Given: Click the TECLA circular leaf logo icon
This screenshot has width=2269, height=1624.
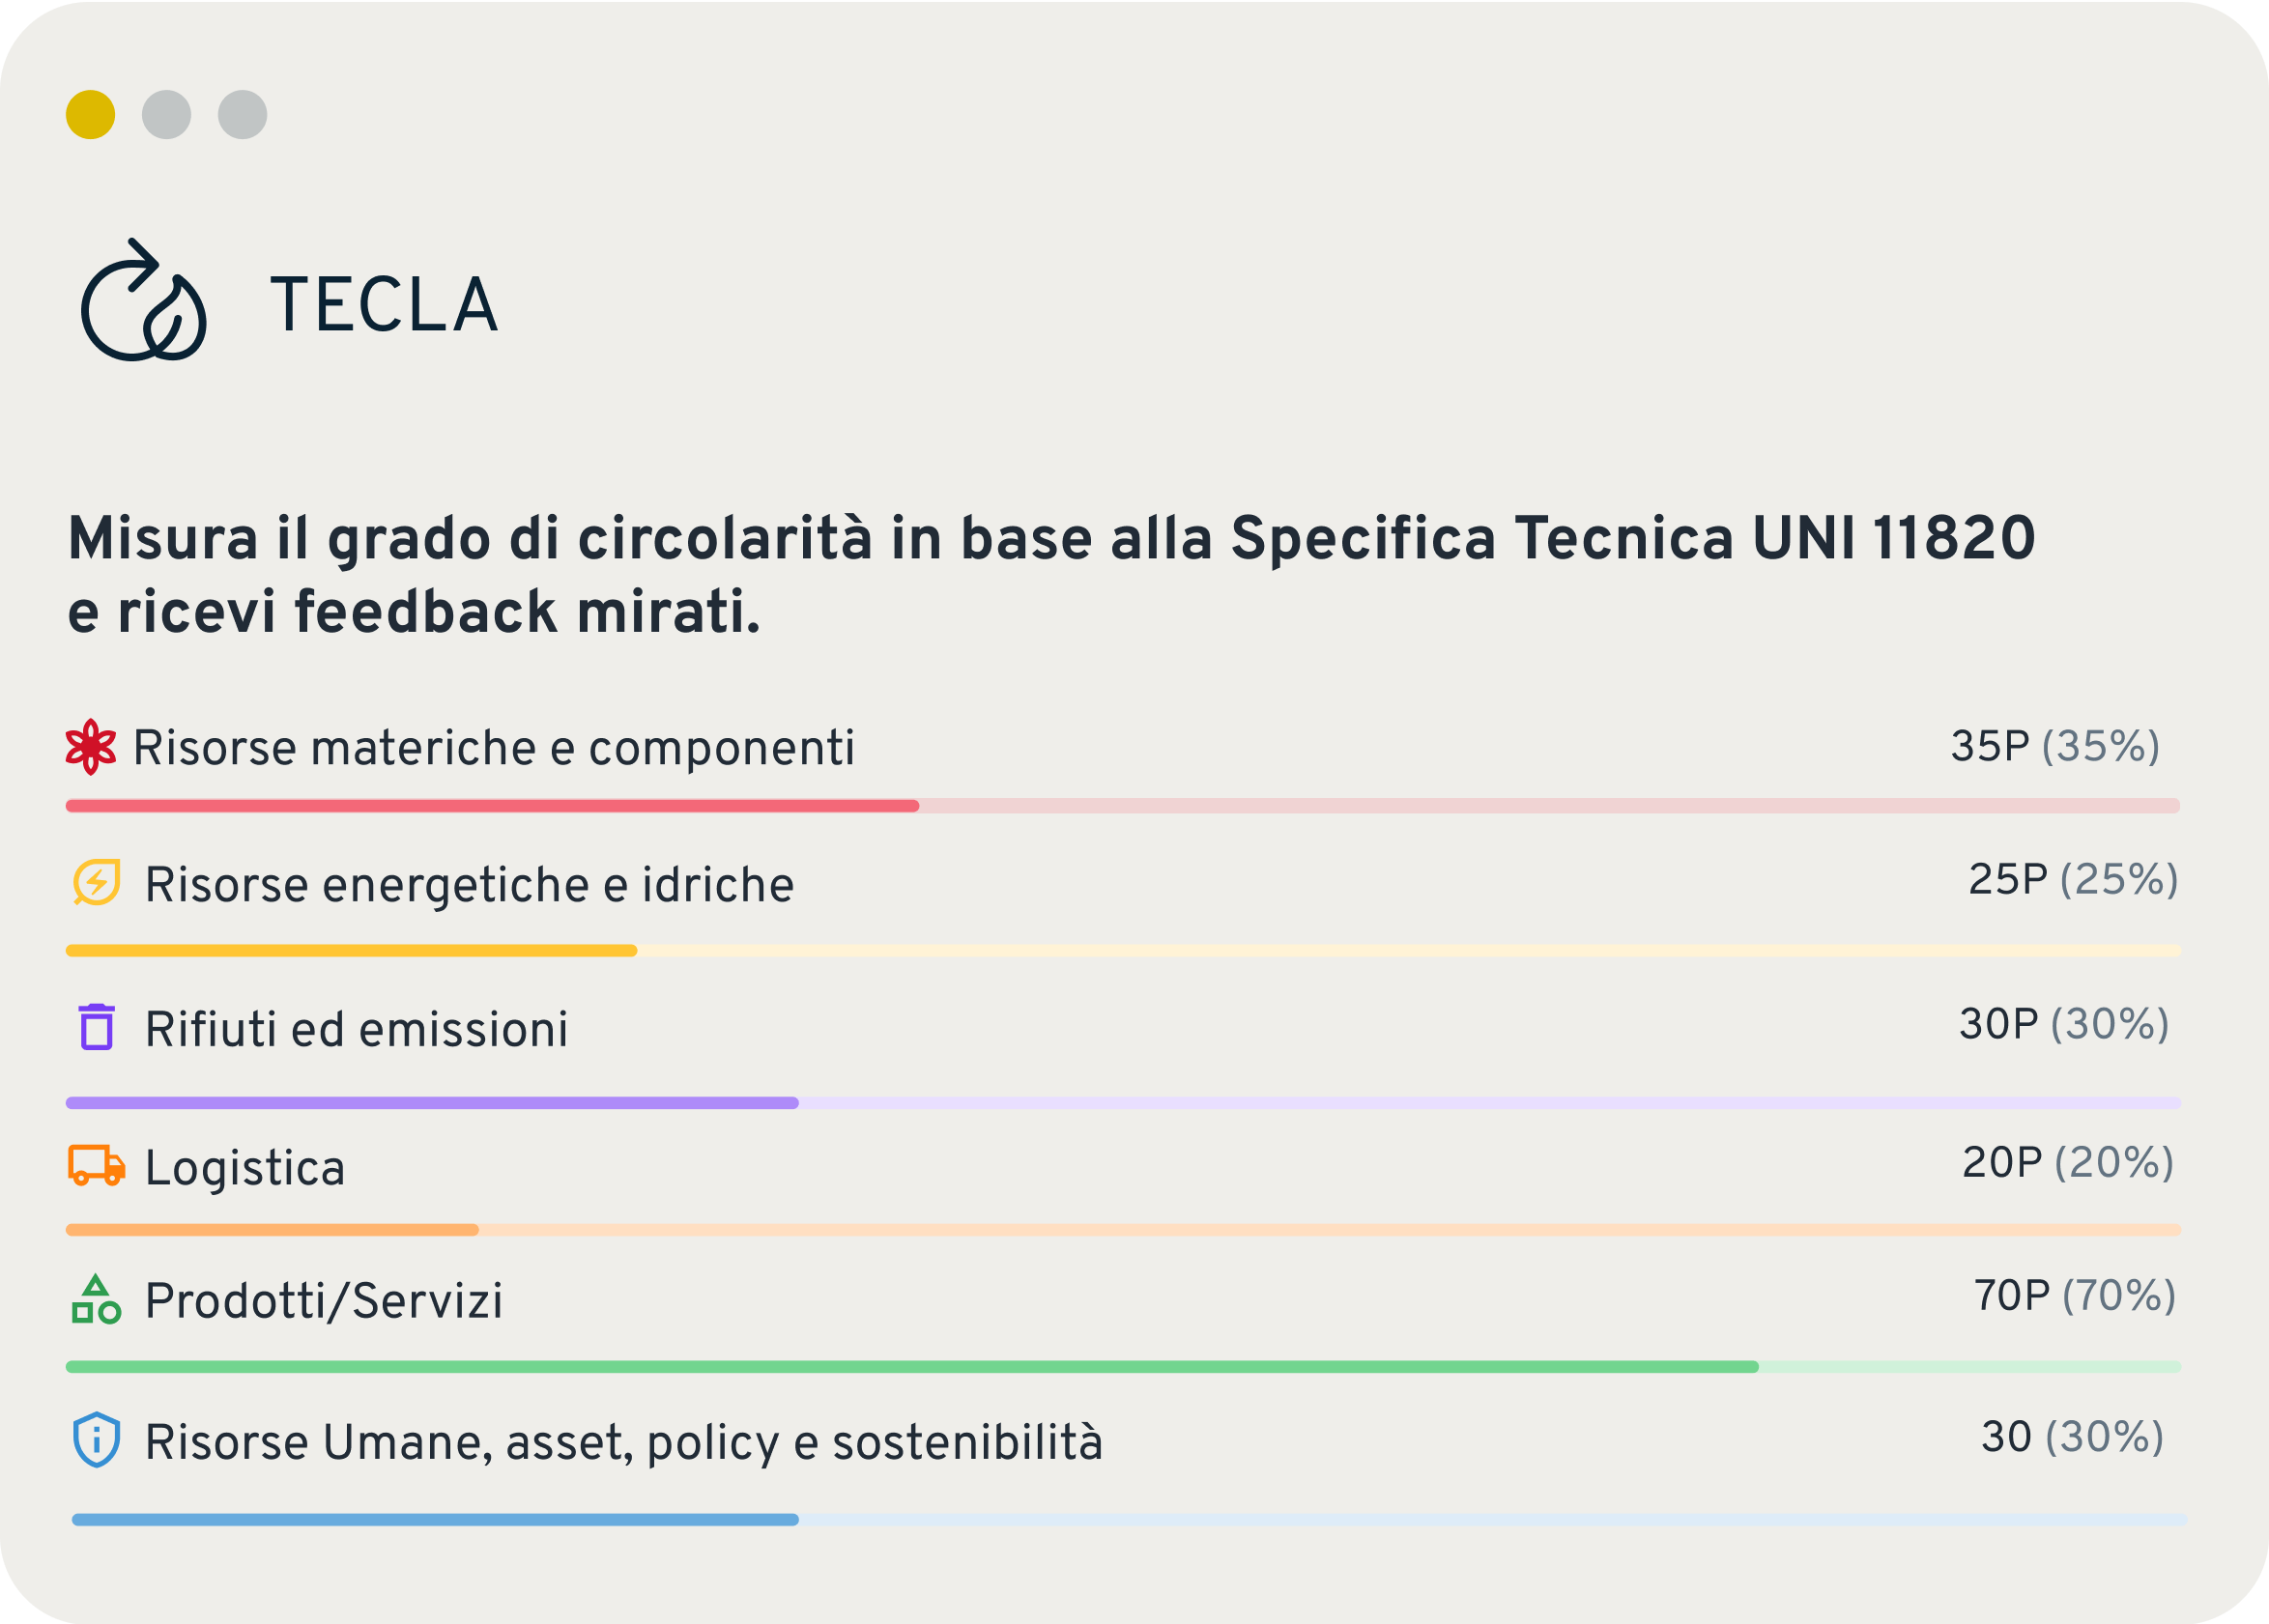Looking at the screenshot, I should tap(143, 300).
